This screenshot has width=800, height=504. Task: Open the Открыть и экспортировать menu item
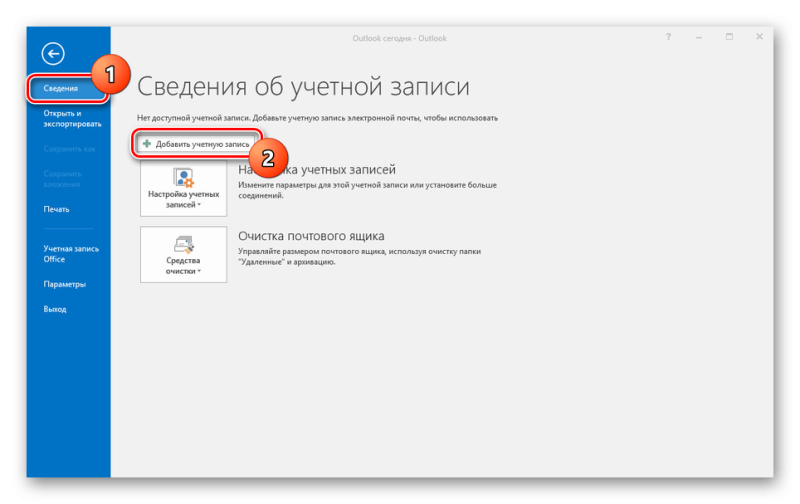72,118
